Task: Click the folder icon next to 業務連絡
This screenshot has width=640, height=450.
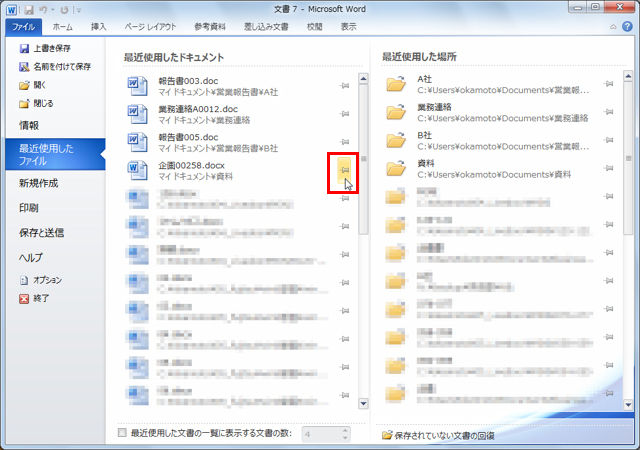Action: (x=396, y=112)
